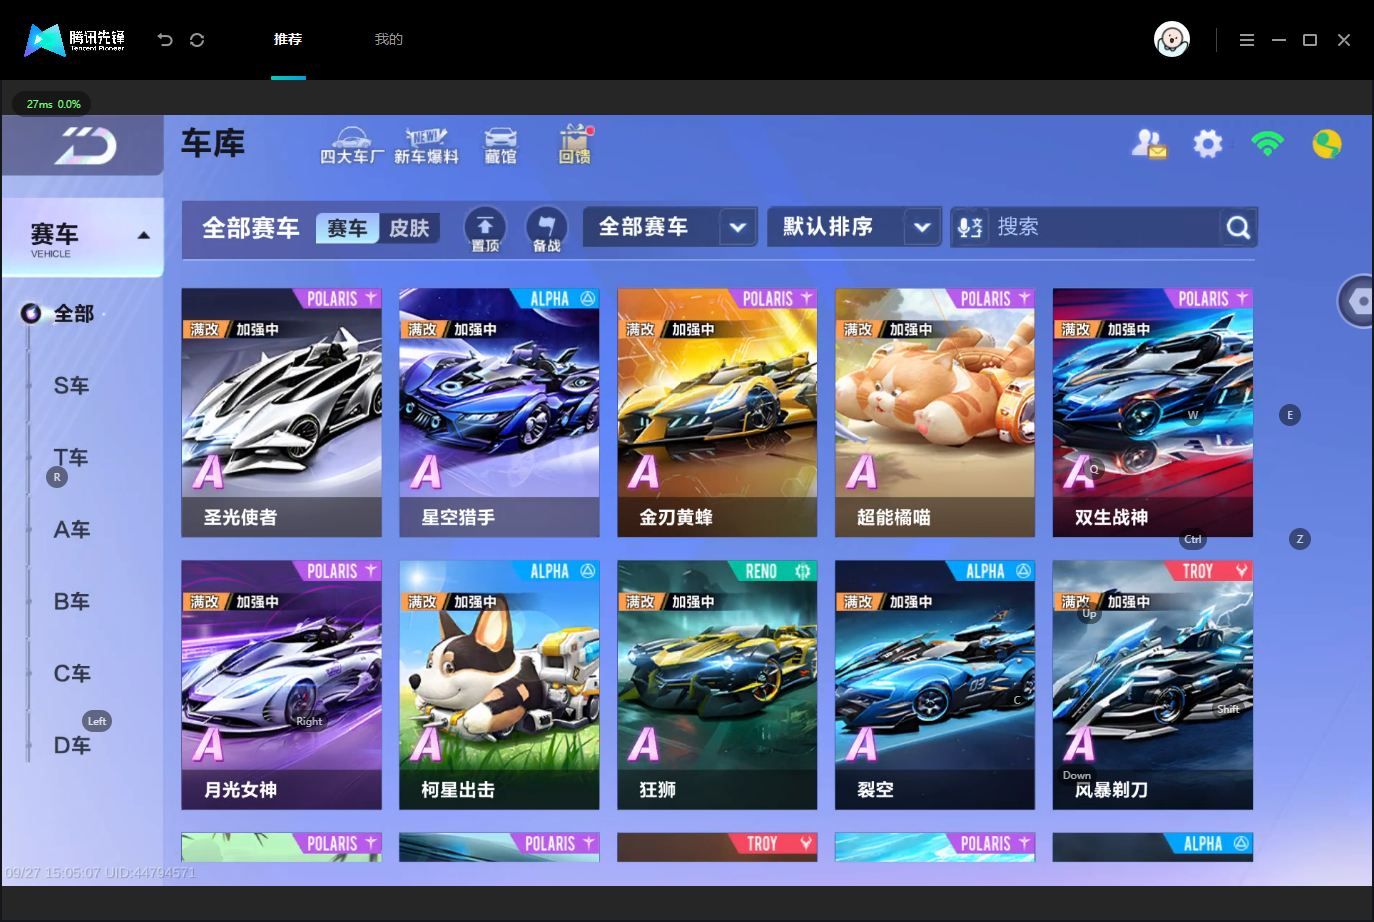Click the 备战 battle prep button
The width and height of the screenshot is (1374, 922).
coord(546,229)
